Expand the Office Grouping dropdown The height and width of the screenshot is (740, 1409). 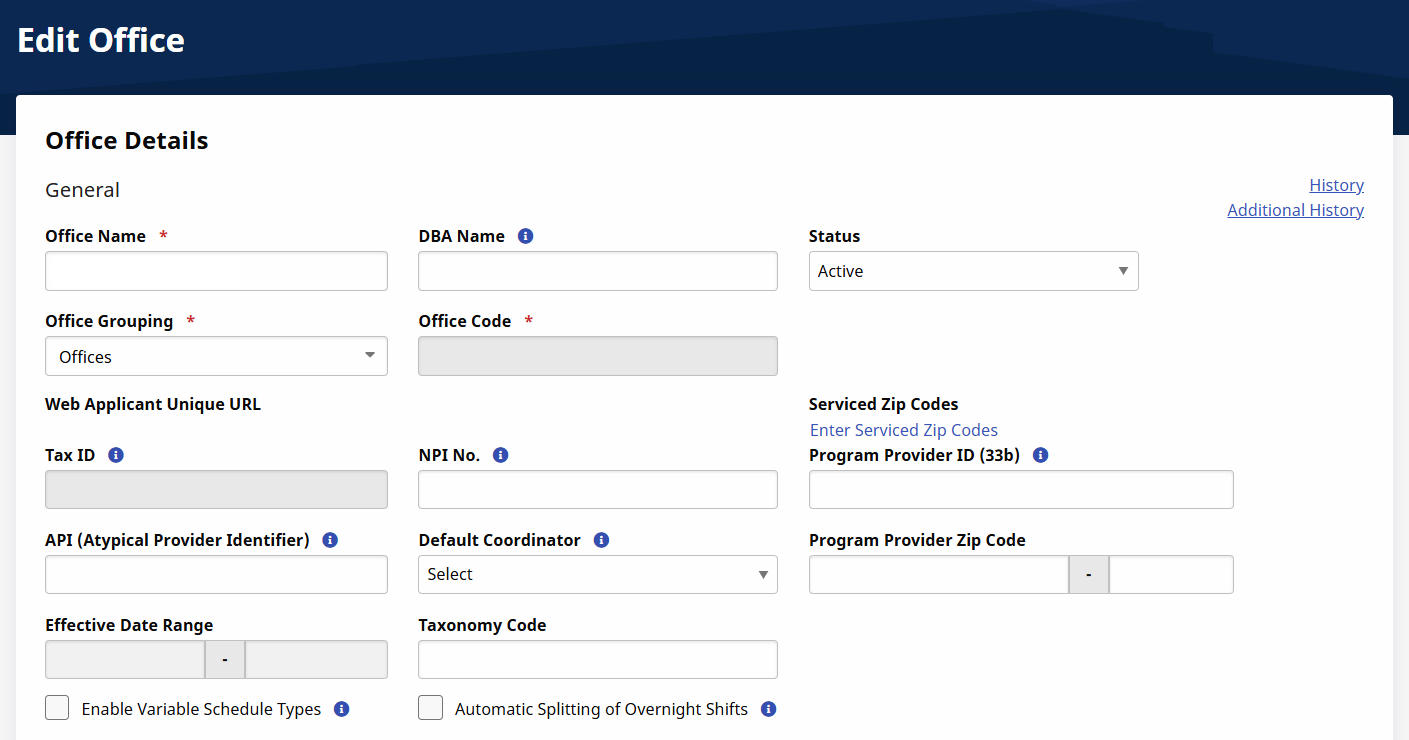[x=216, y=356]
